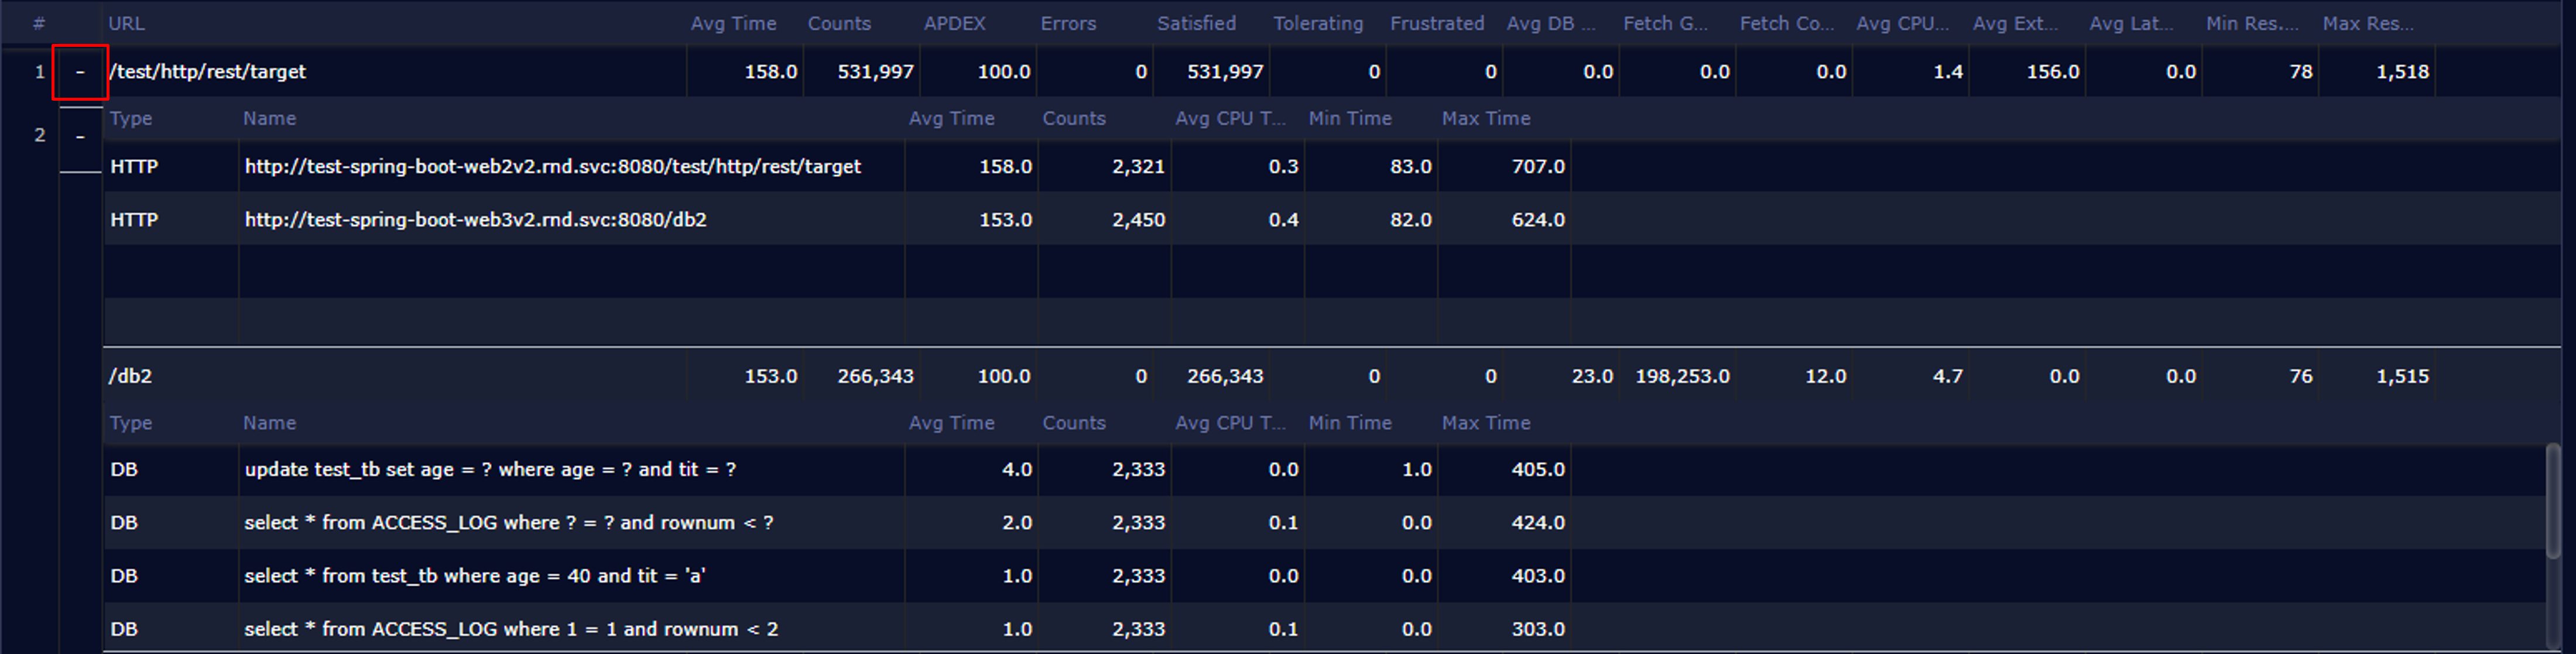2576x654 pixels.
Task: Click the Max Res... column header
Action: tap(2367, 23)
